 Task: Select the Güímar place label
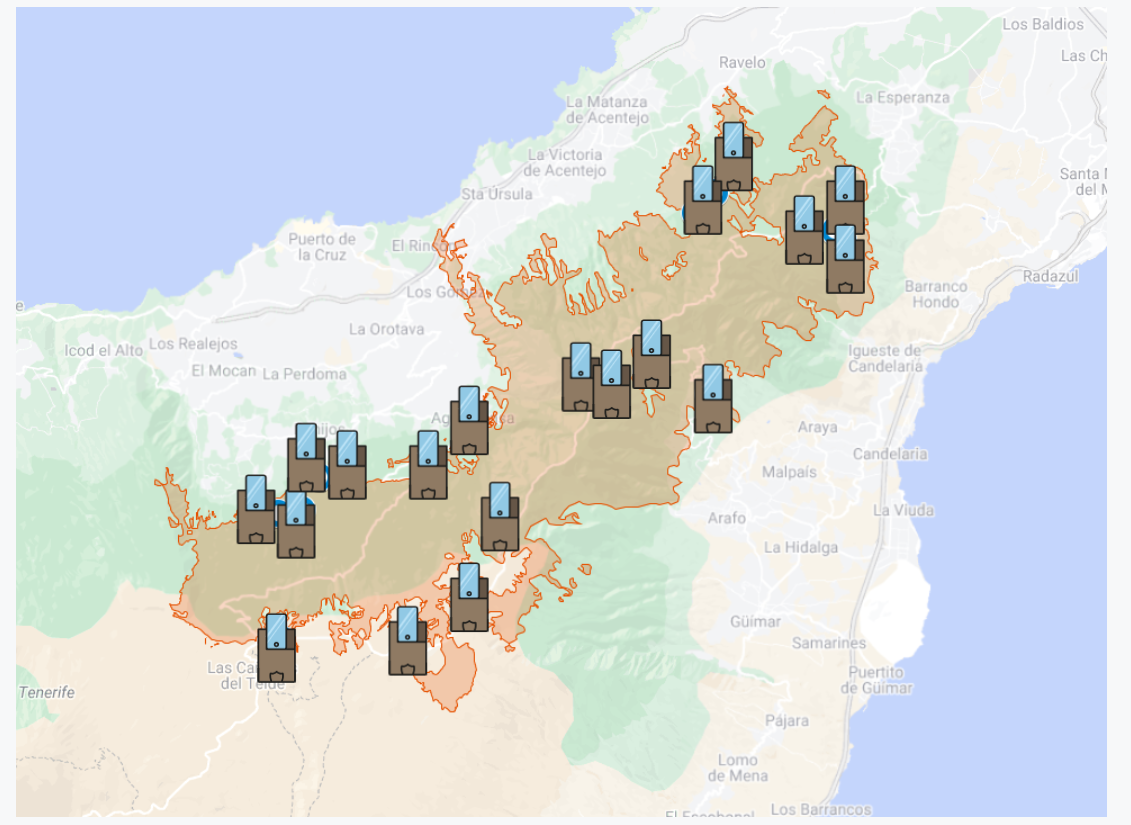(755, 622)
